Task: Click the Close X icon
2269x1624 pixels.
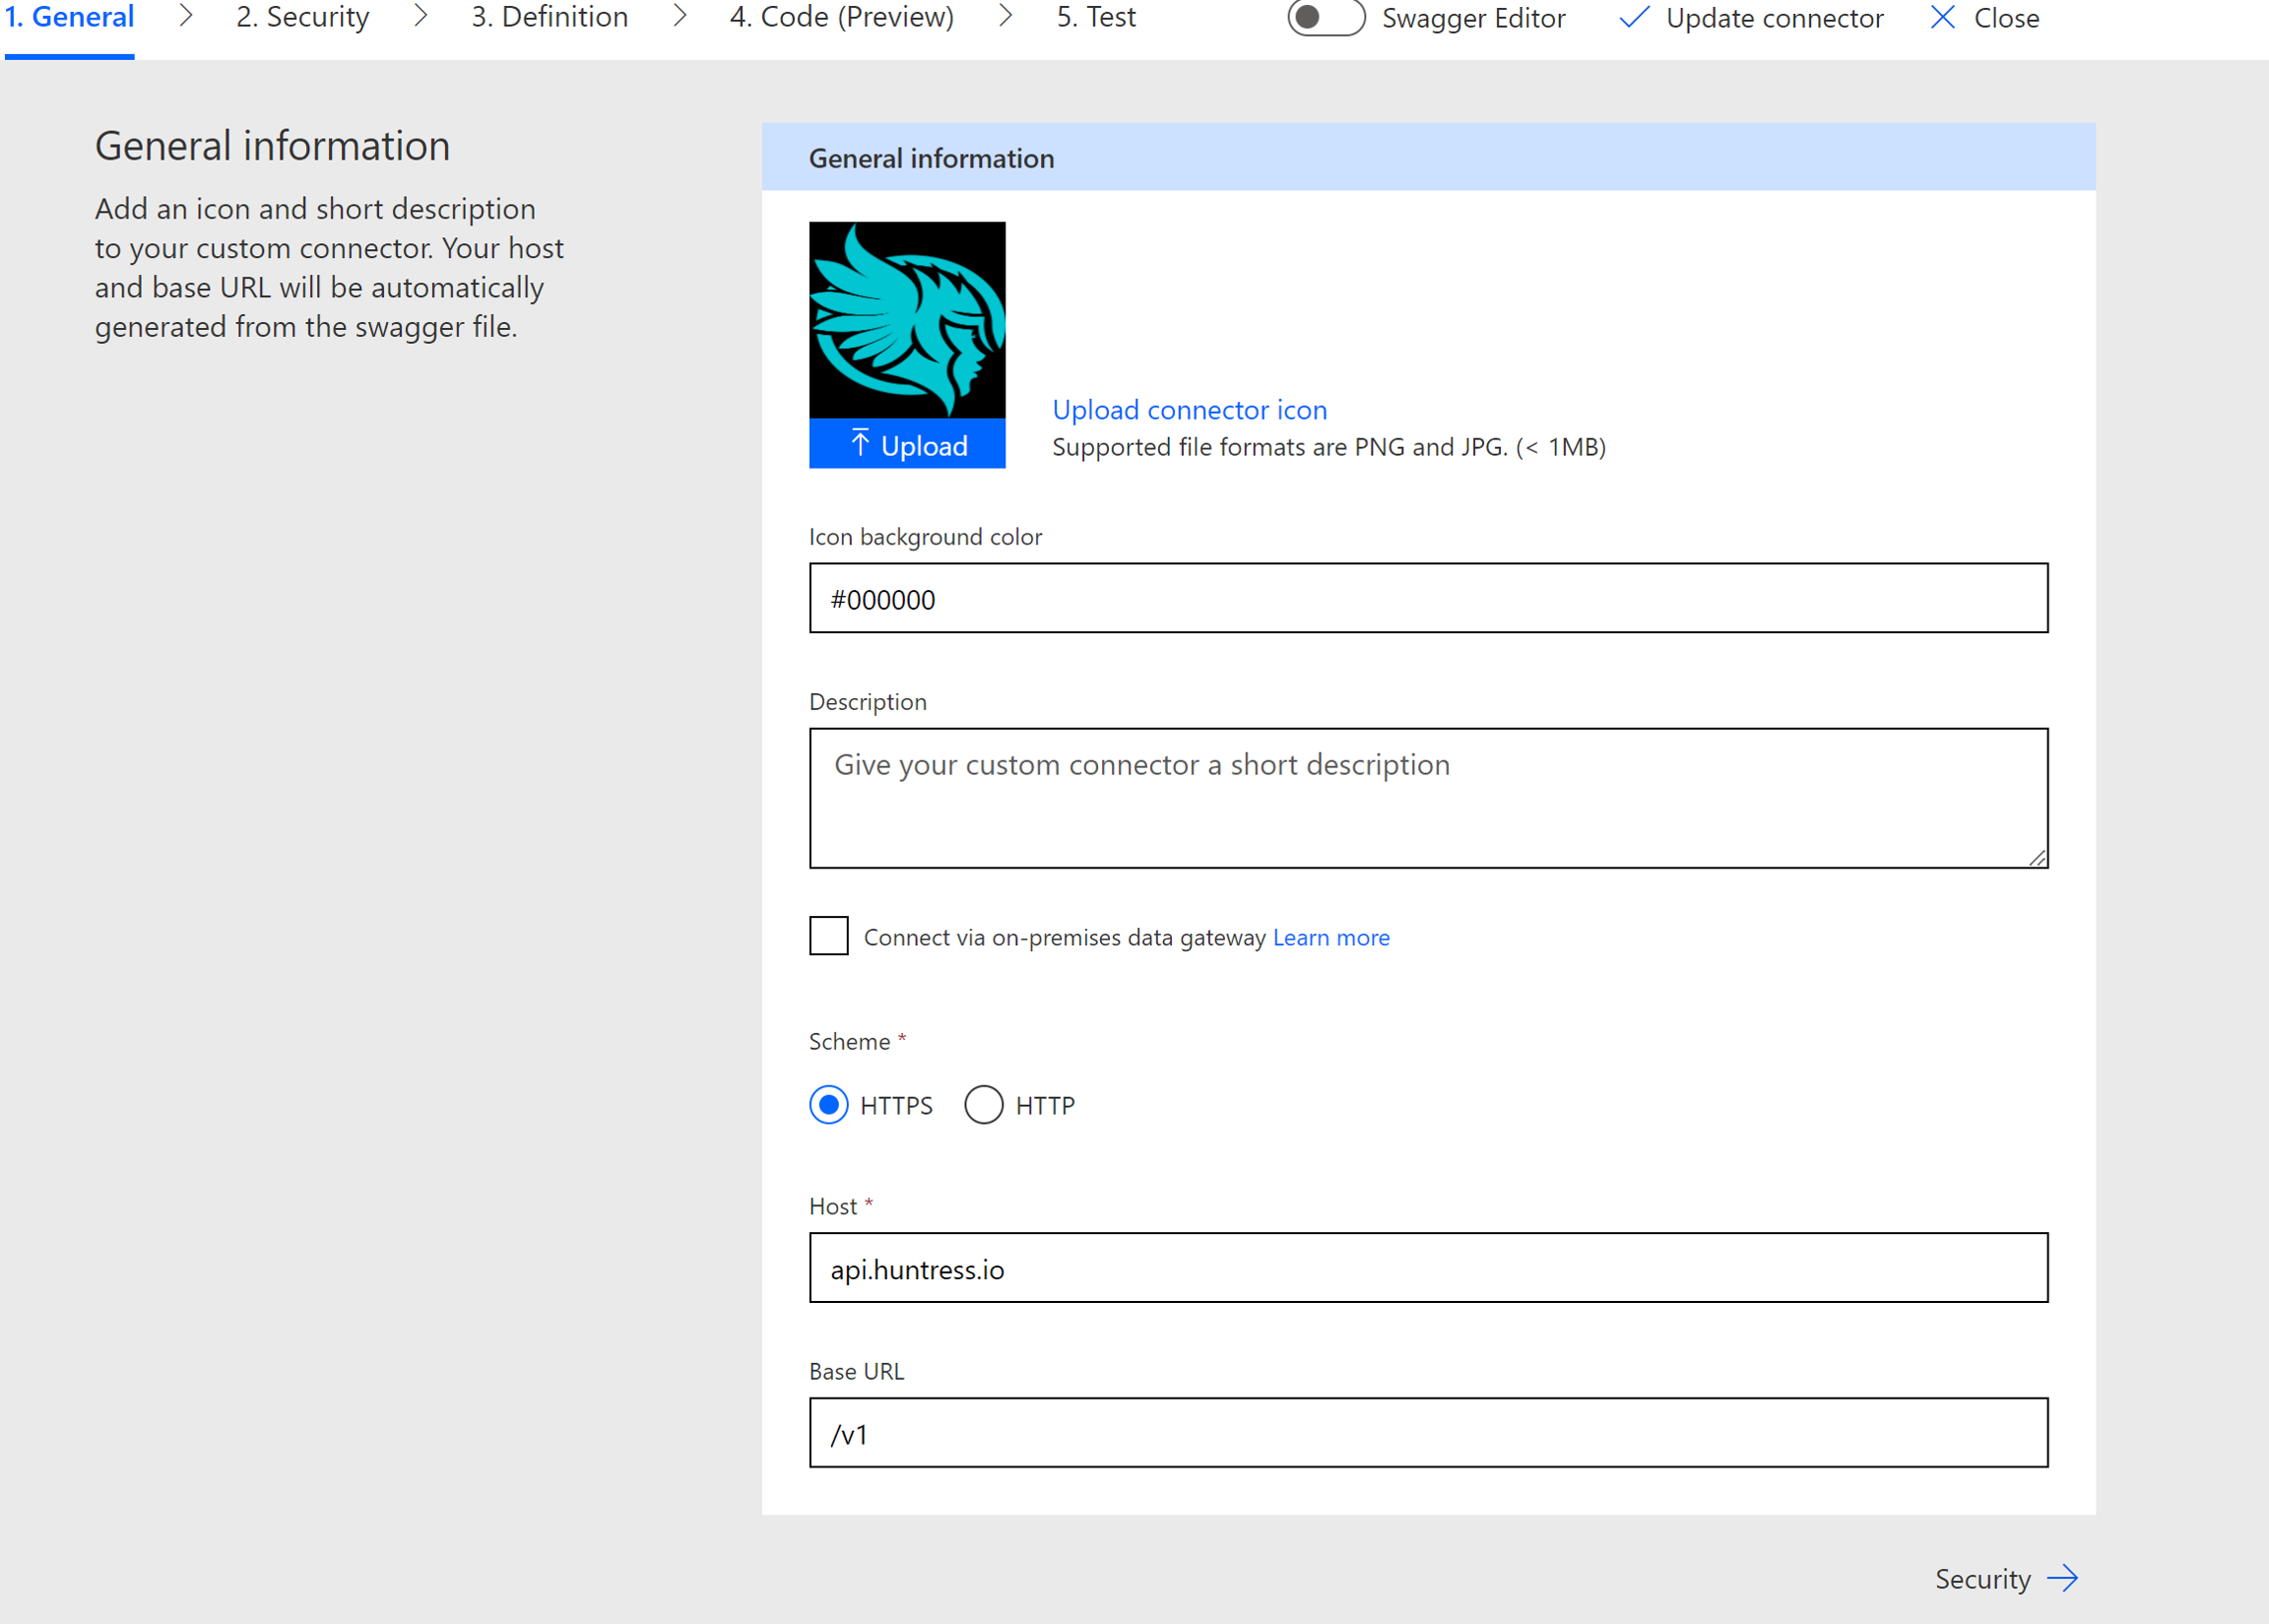Action: tap(1942, 18)
